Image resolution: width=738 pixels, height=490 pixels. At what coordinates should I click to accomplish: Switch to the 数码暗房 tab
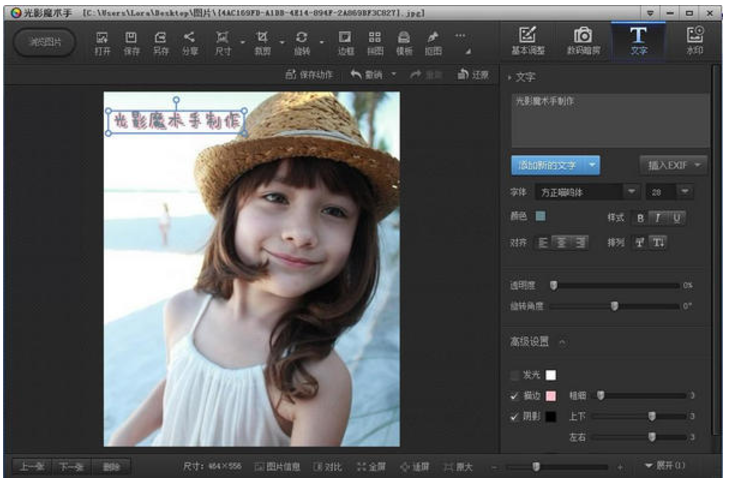coord(582,40)
